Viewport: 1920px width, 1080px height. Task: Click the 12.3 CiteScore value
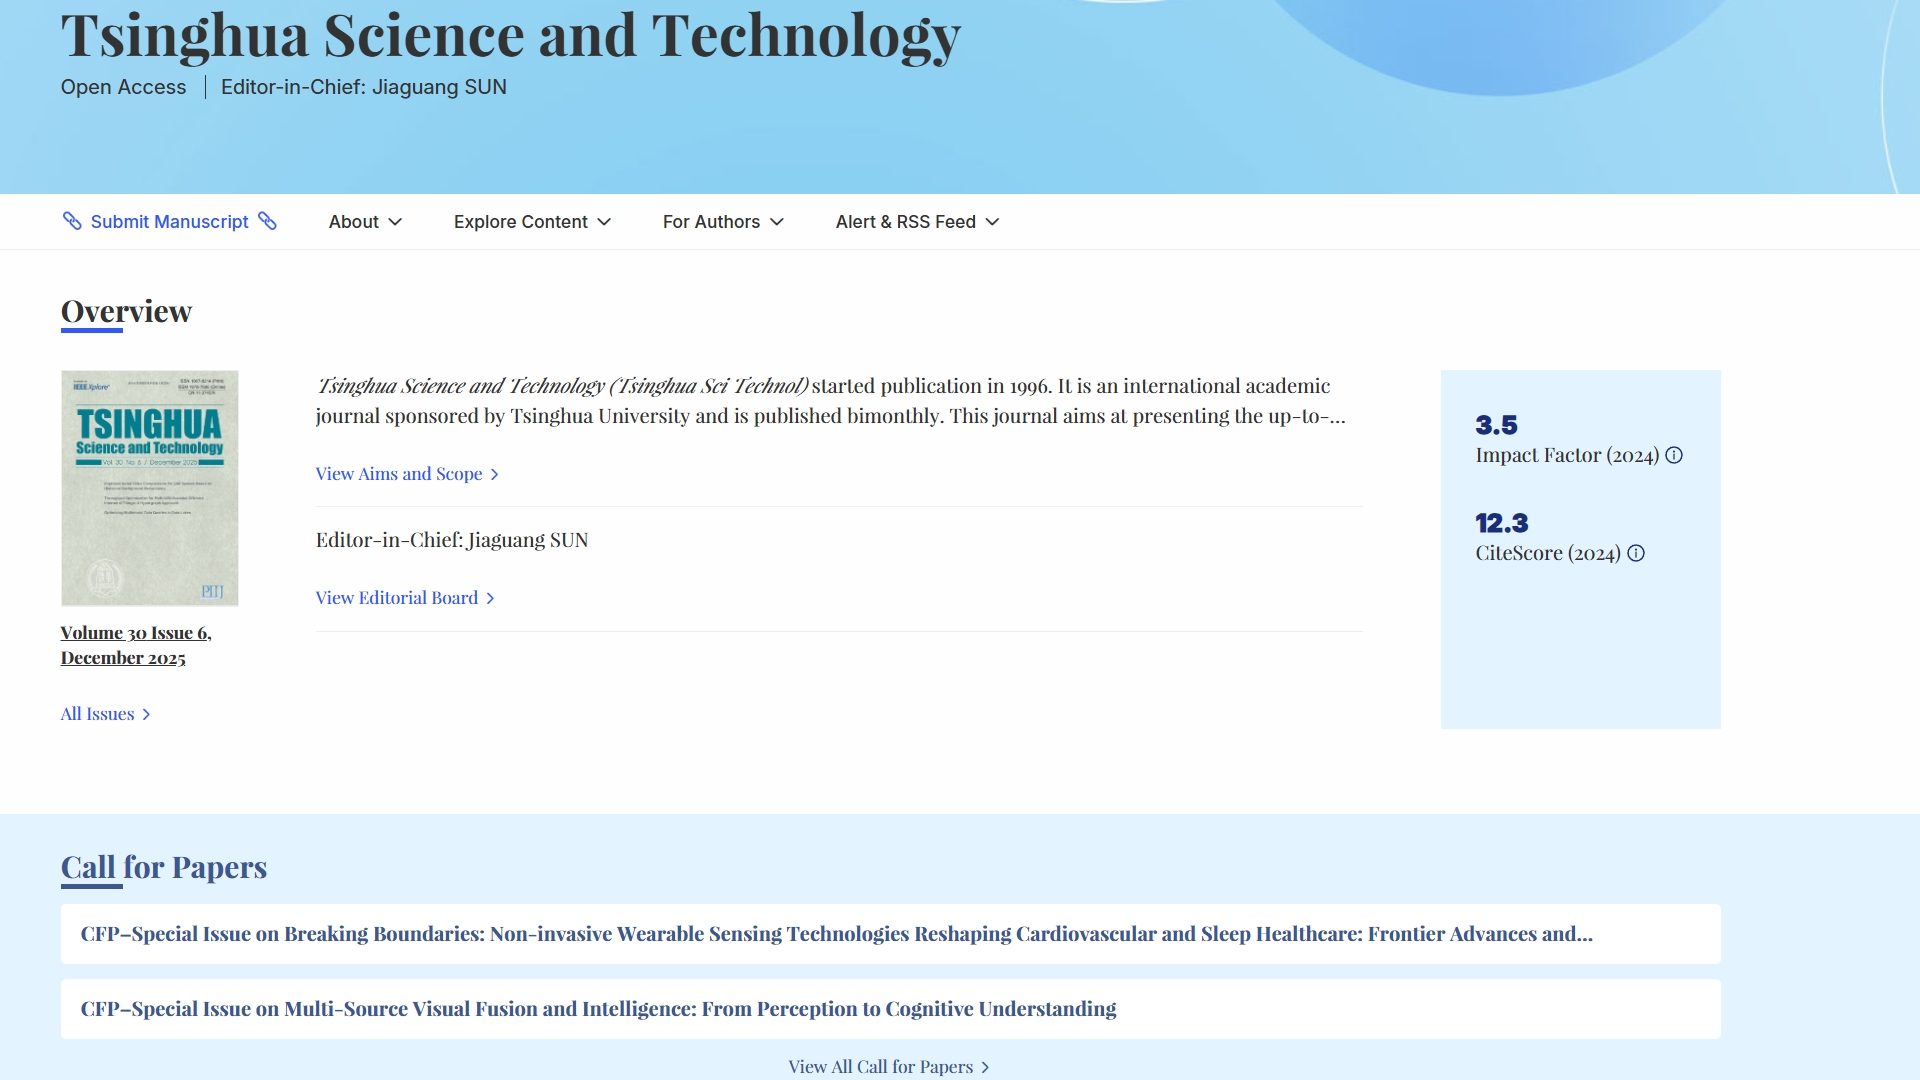[1502, 523]
